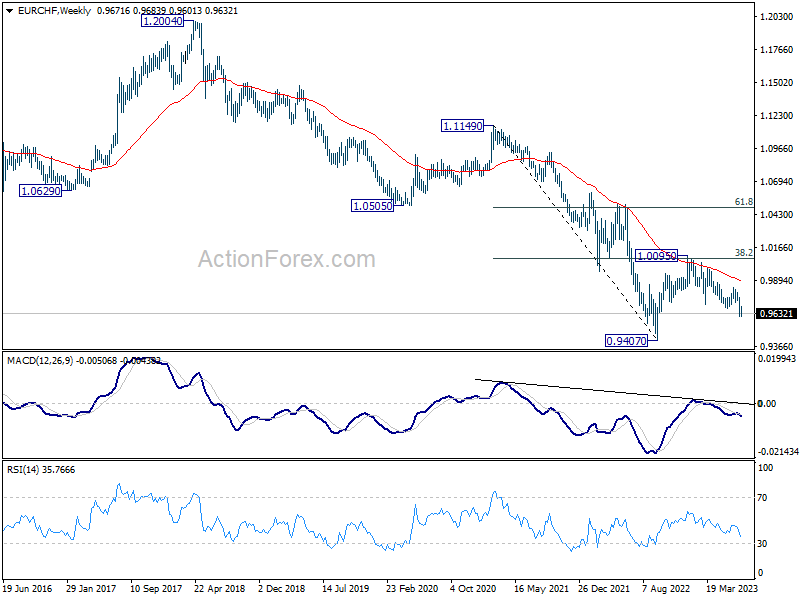Viewport: 800px width, 600px height.
Task: Select the 26 Dec 2021 date label
Action: [x=604, y=589]
